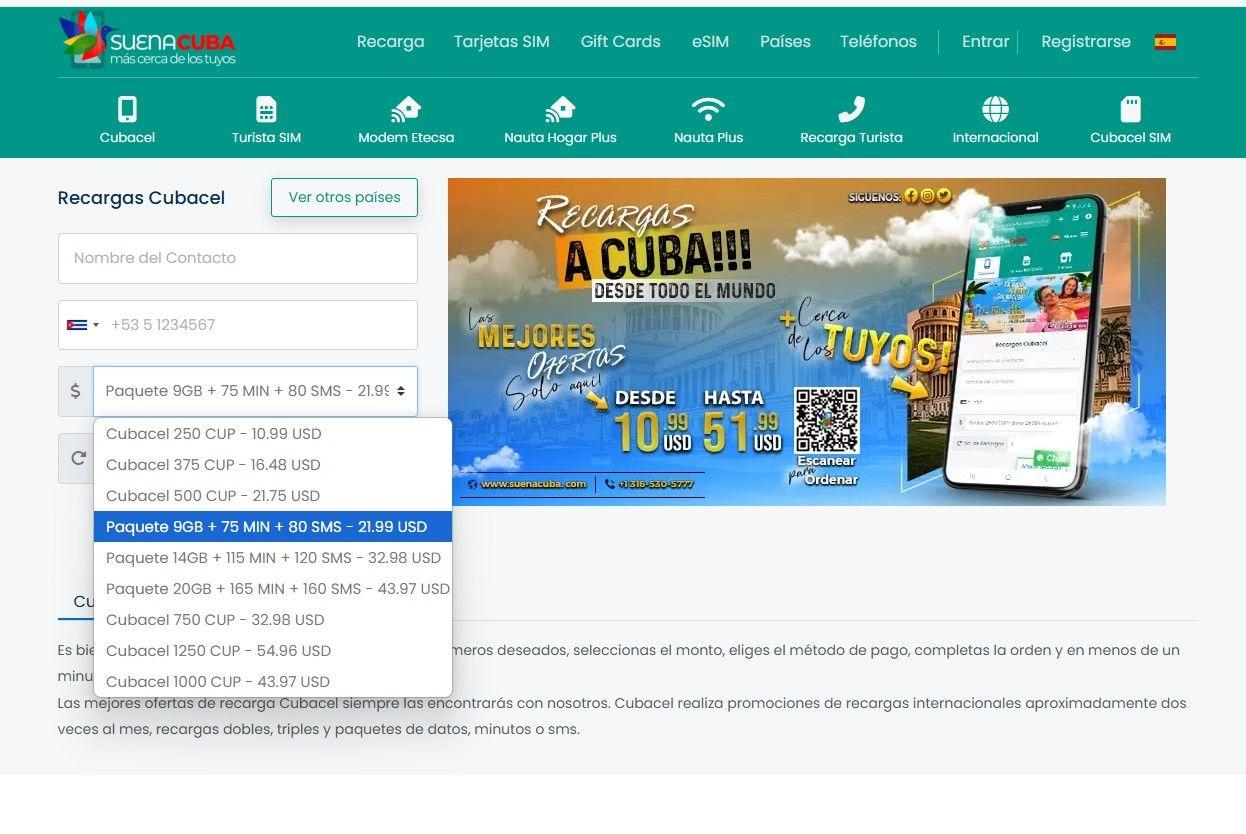Open the recharge amount select box

point(255,391)
